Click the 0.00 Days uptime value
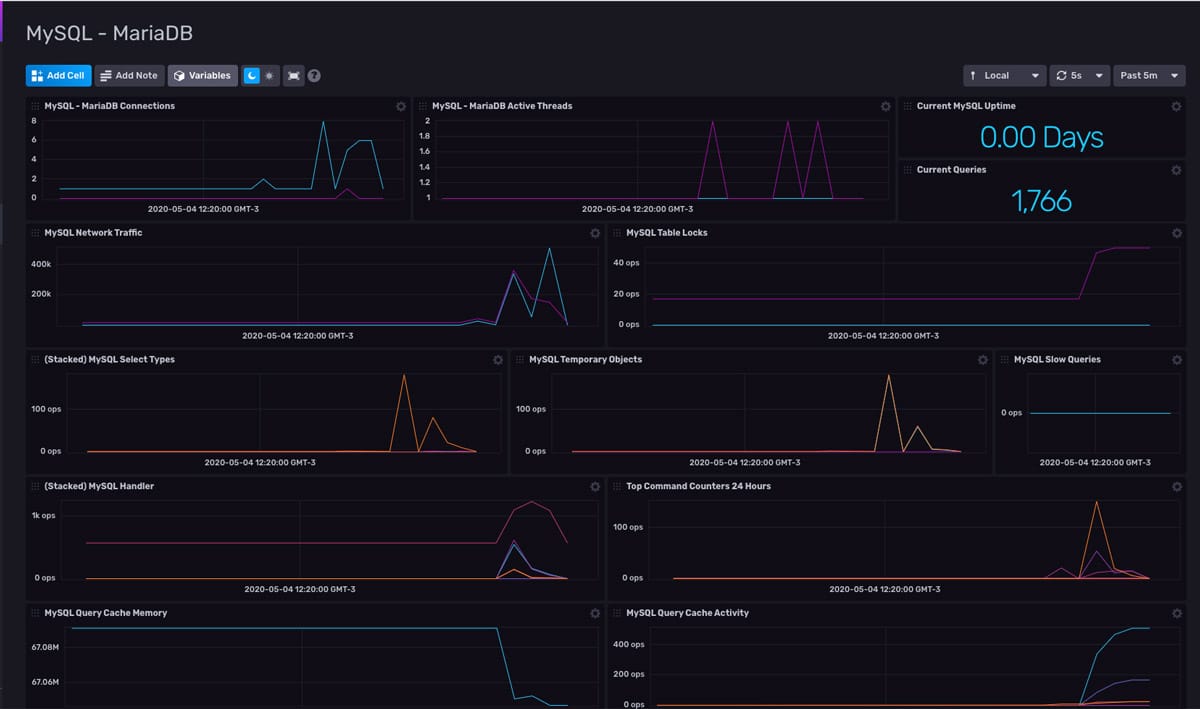 click(1041, 138)
